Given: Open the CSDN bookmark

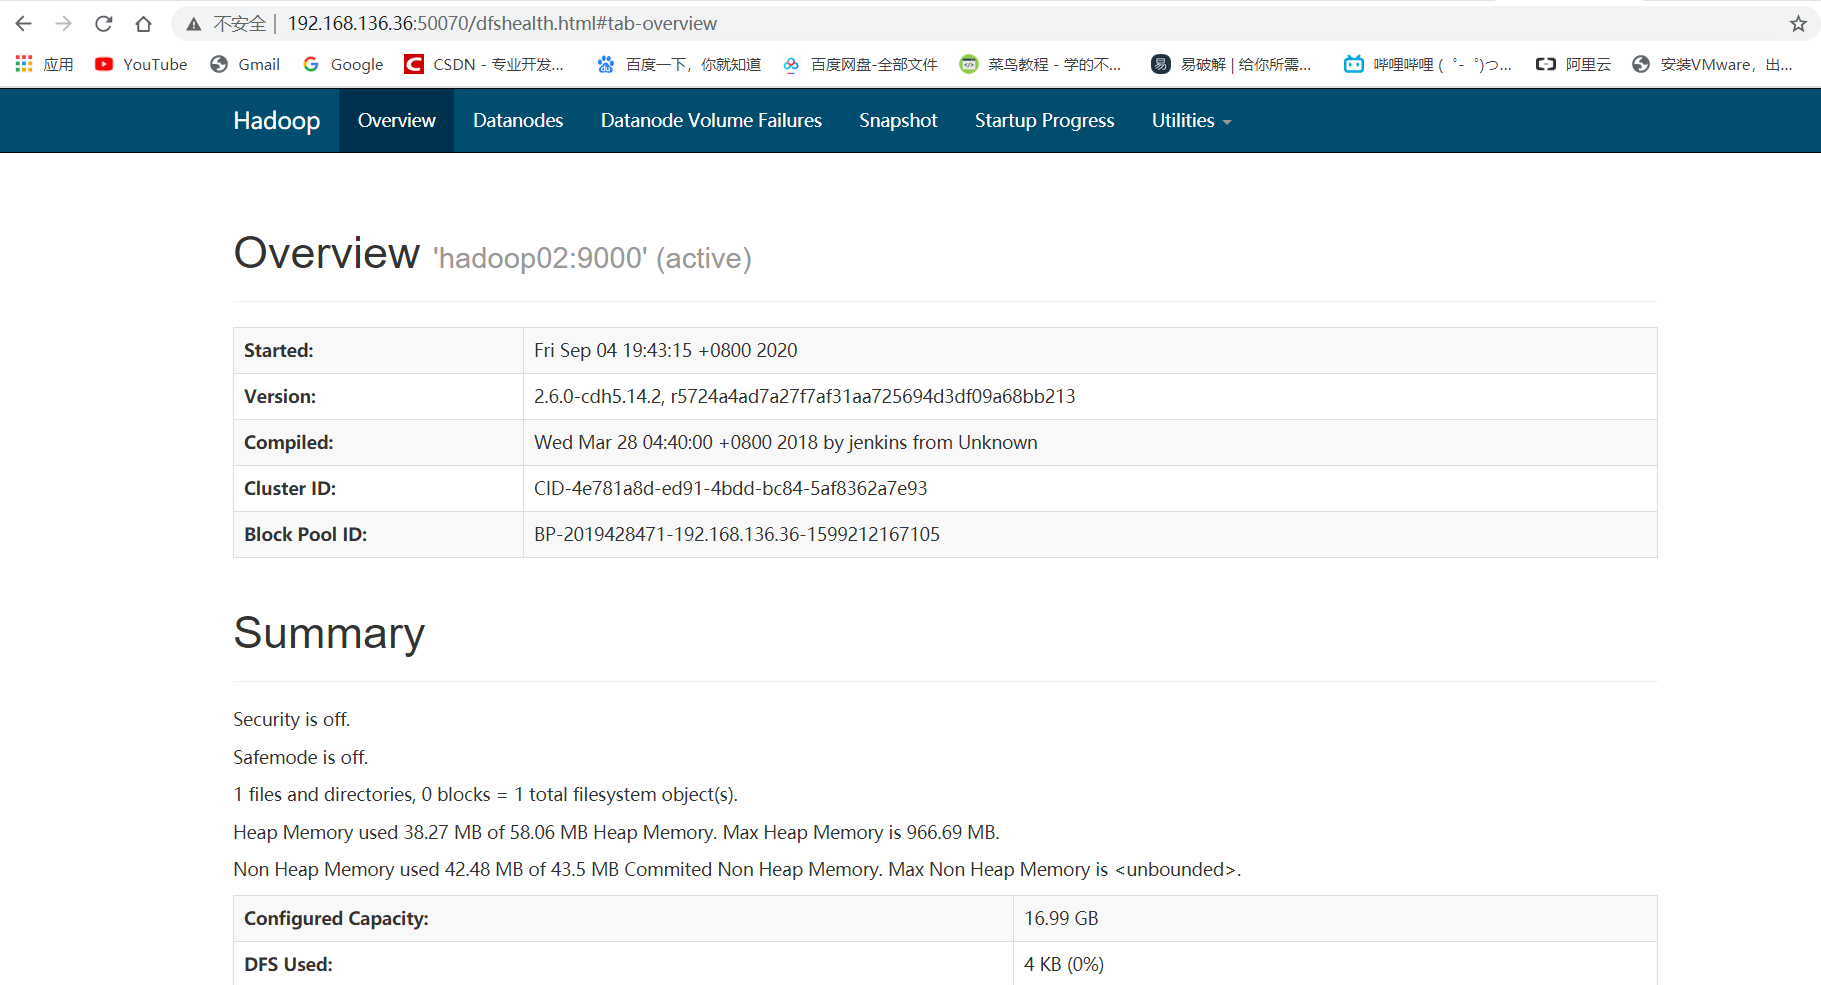Looking at the screenshot, I should click(484, 64).
